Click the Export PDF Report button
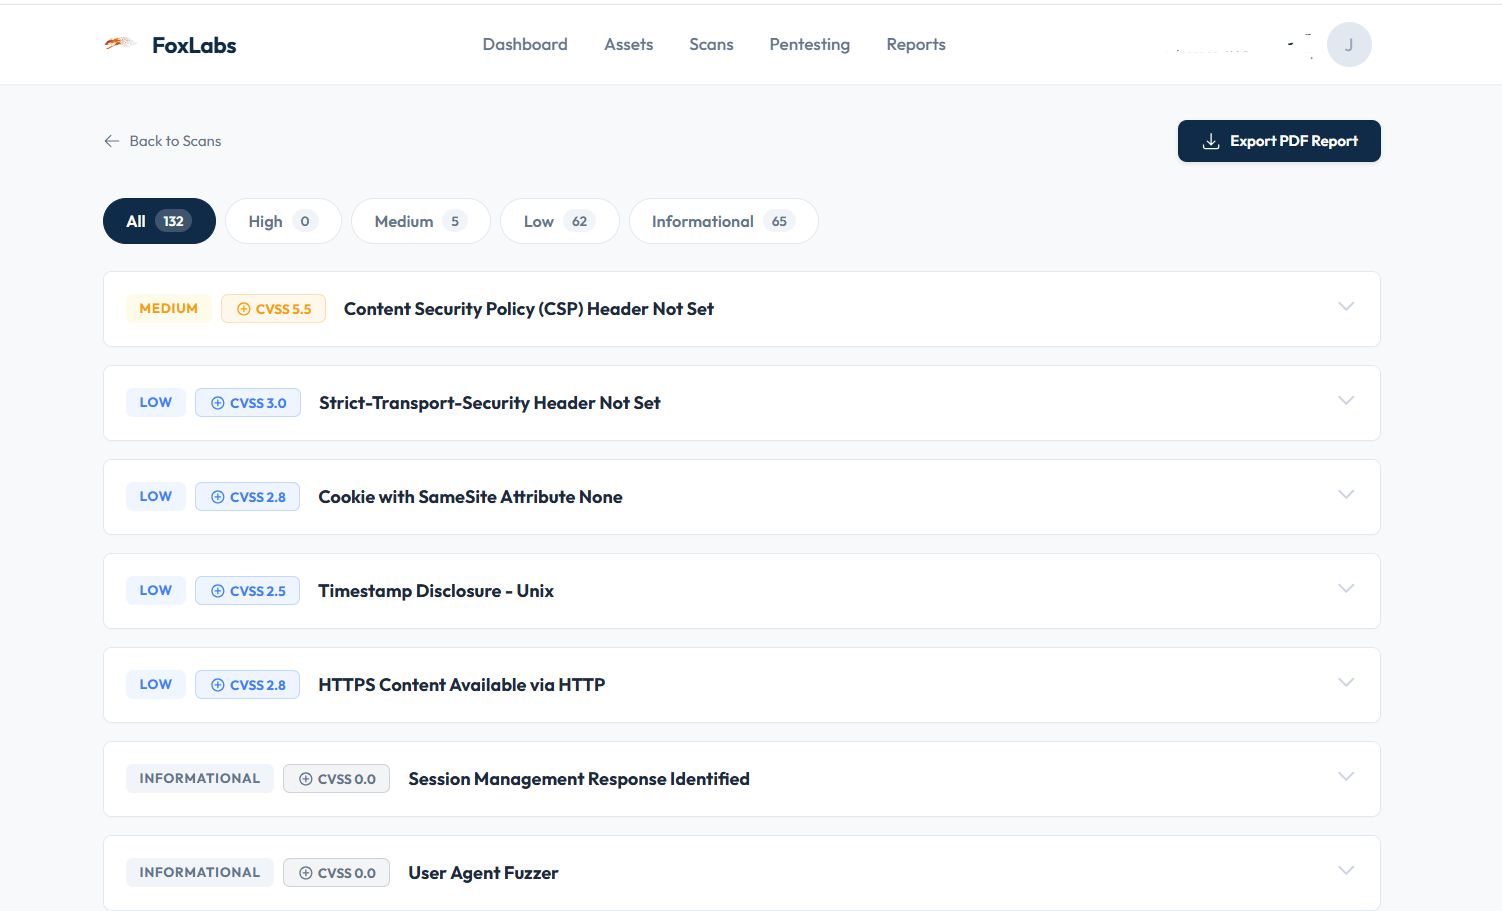 1279,140
